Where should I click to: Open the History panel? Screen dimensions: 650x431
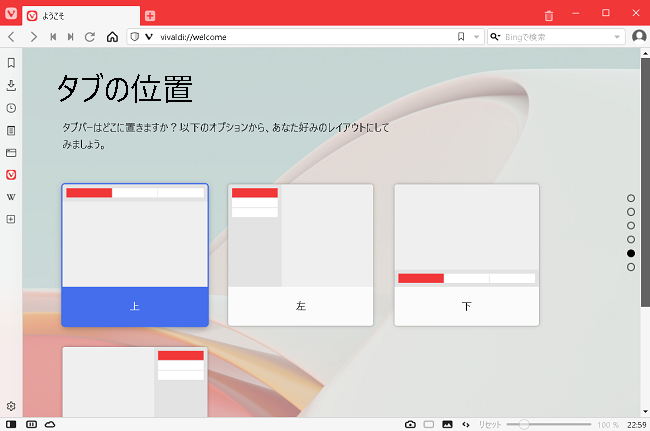click(x=11, y=108)
